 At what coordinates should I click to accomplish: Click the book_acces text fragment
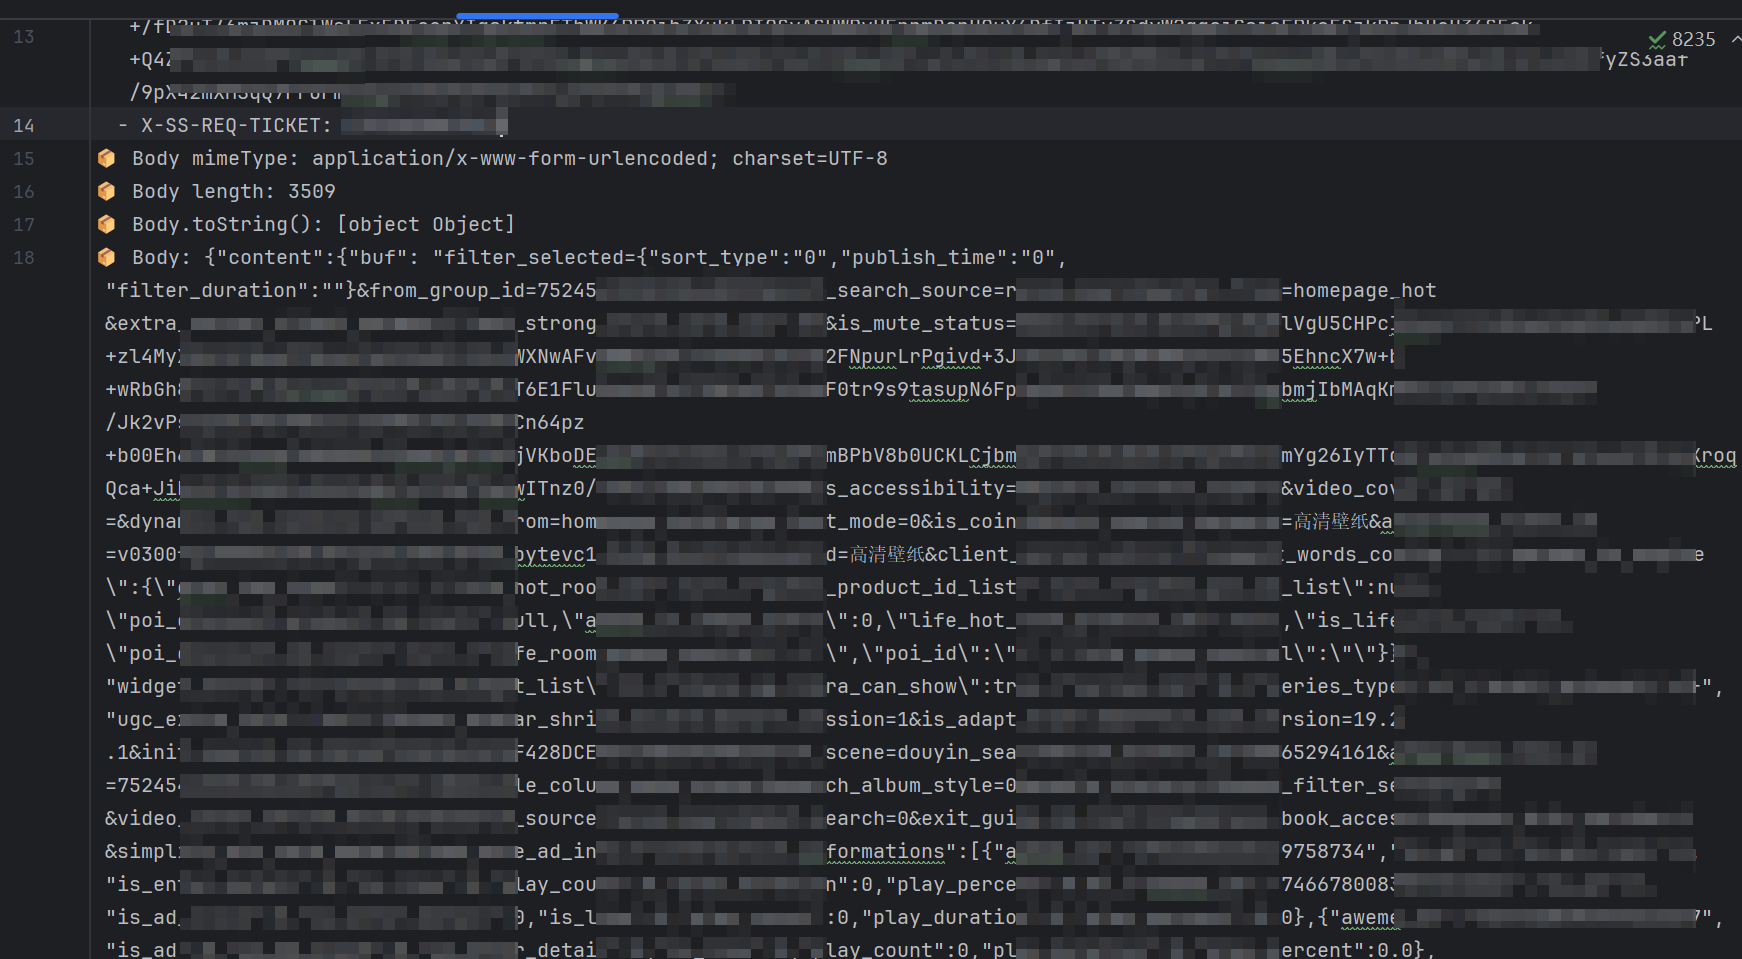pos(1338,818)
